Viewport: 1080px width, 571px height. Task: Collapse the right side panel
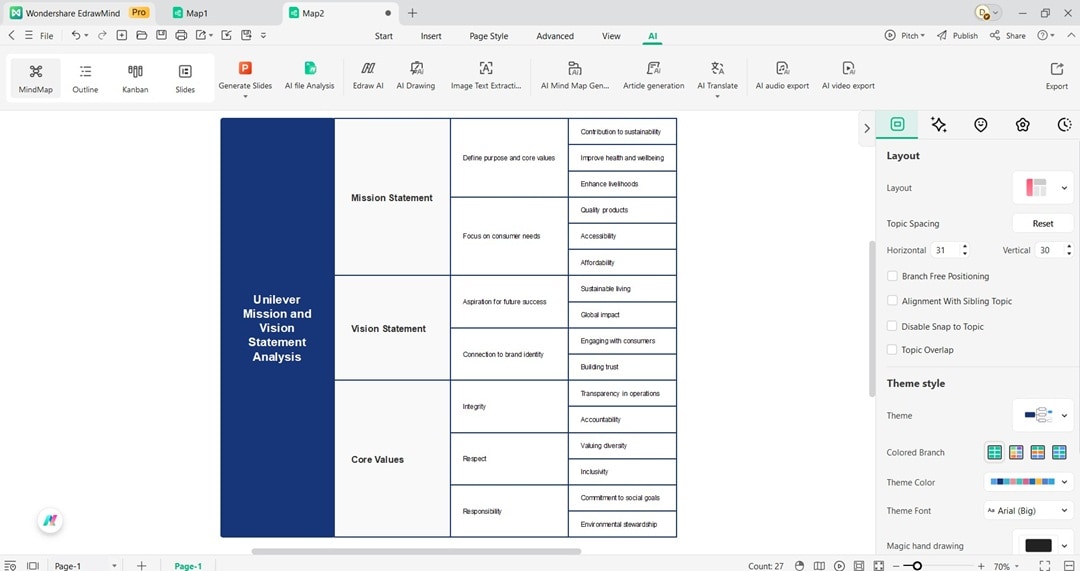click(866, 128)
